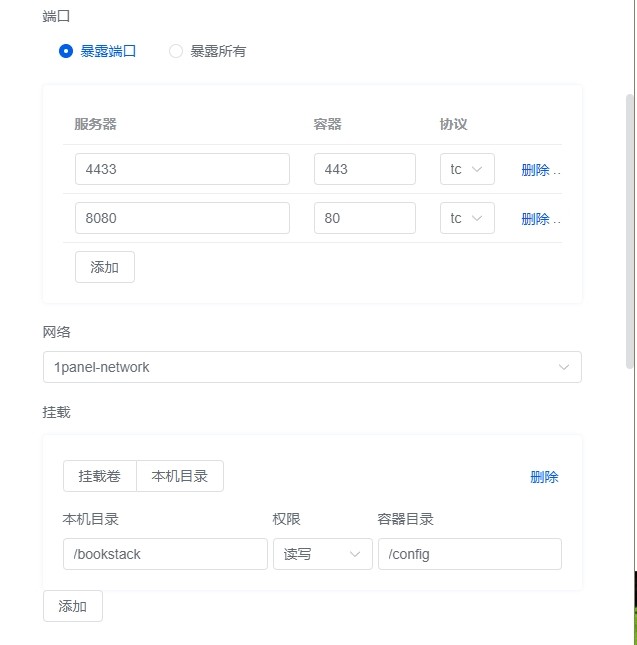Click the vertical scrollbar on the right
The image size is (637, 645).
pos(629,232)
